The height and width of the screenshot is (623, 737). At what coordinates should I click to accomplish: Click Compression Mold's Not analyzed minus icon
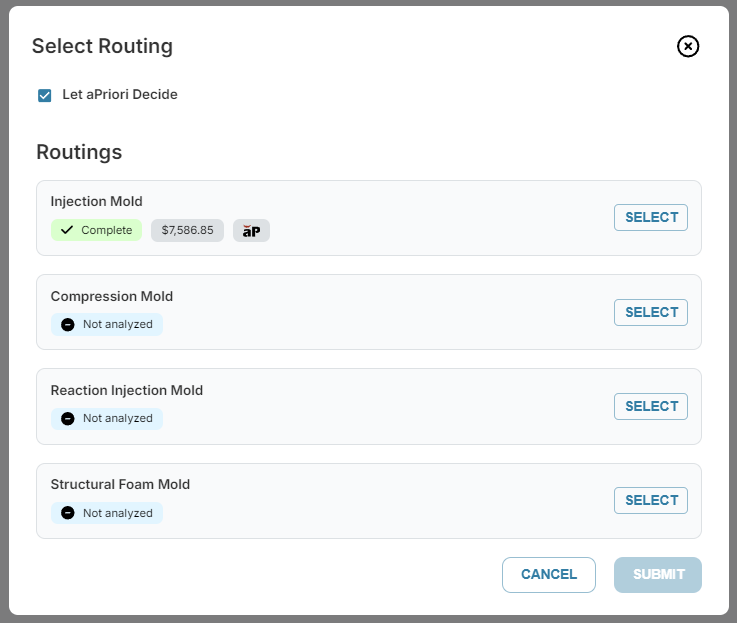click(68, 324)
